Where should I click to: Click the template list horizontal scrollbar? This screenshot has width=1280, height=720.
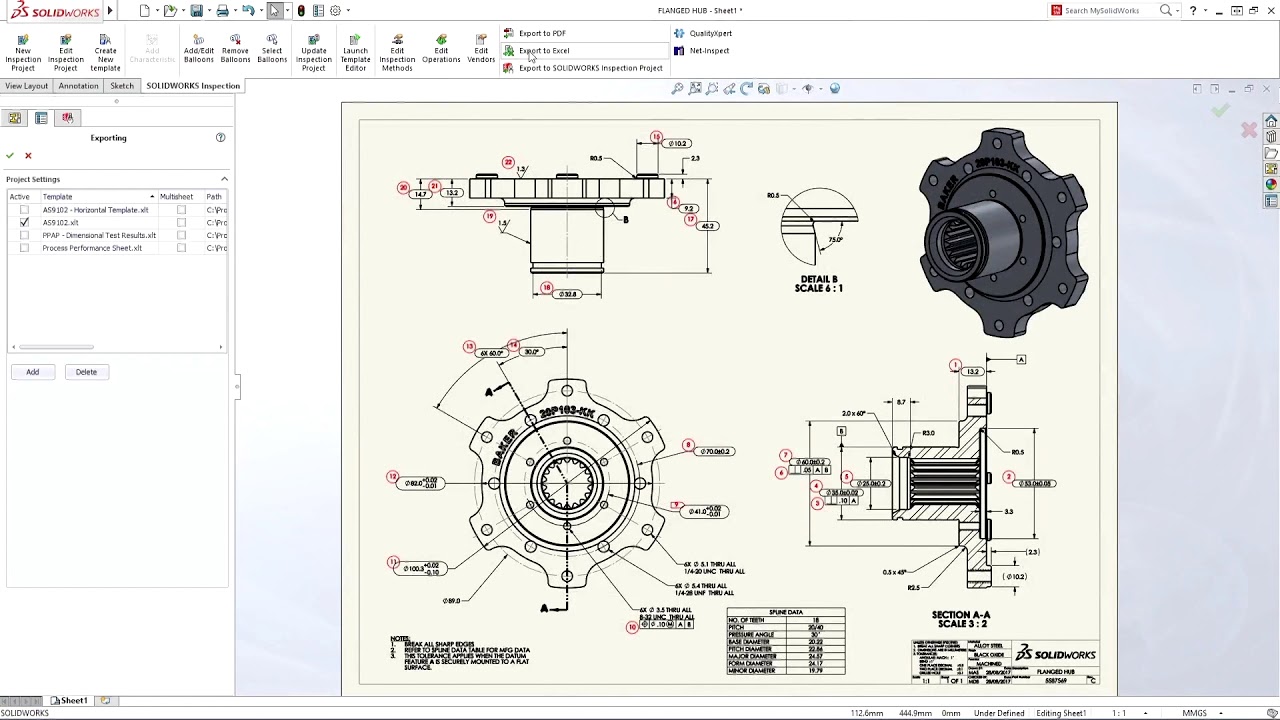56,347
